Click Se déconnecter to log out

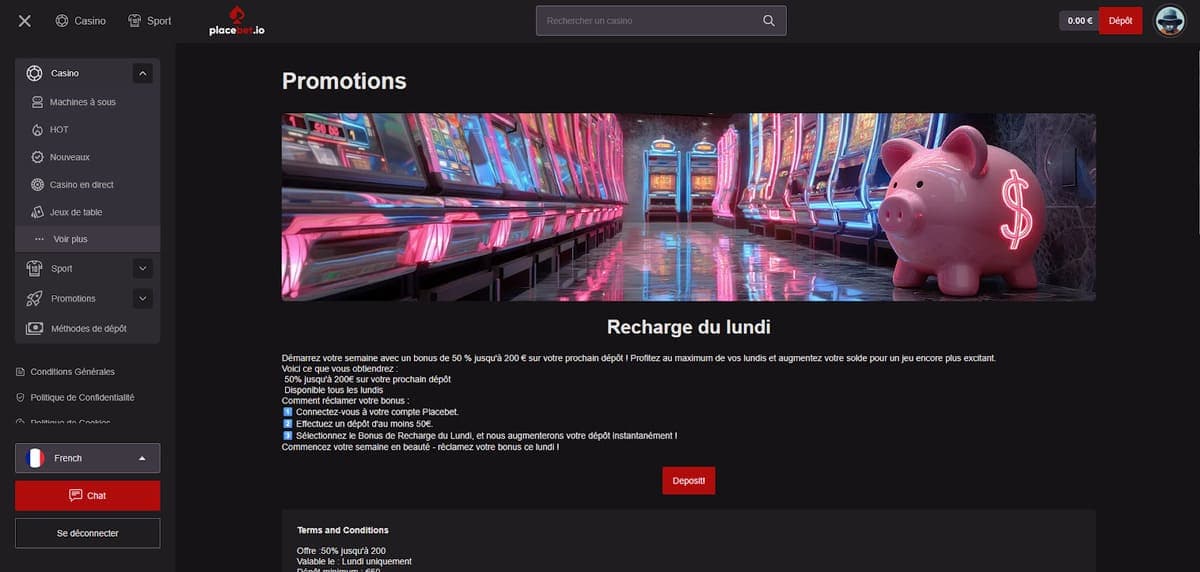87,533
